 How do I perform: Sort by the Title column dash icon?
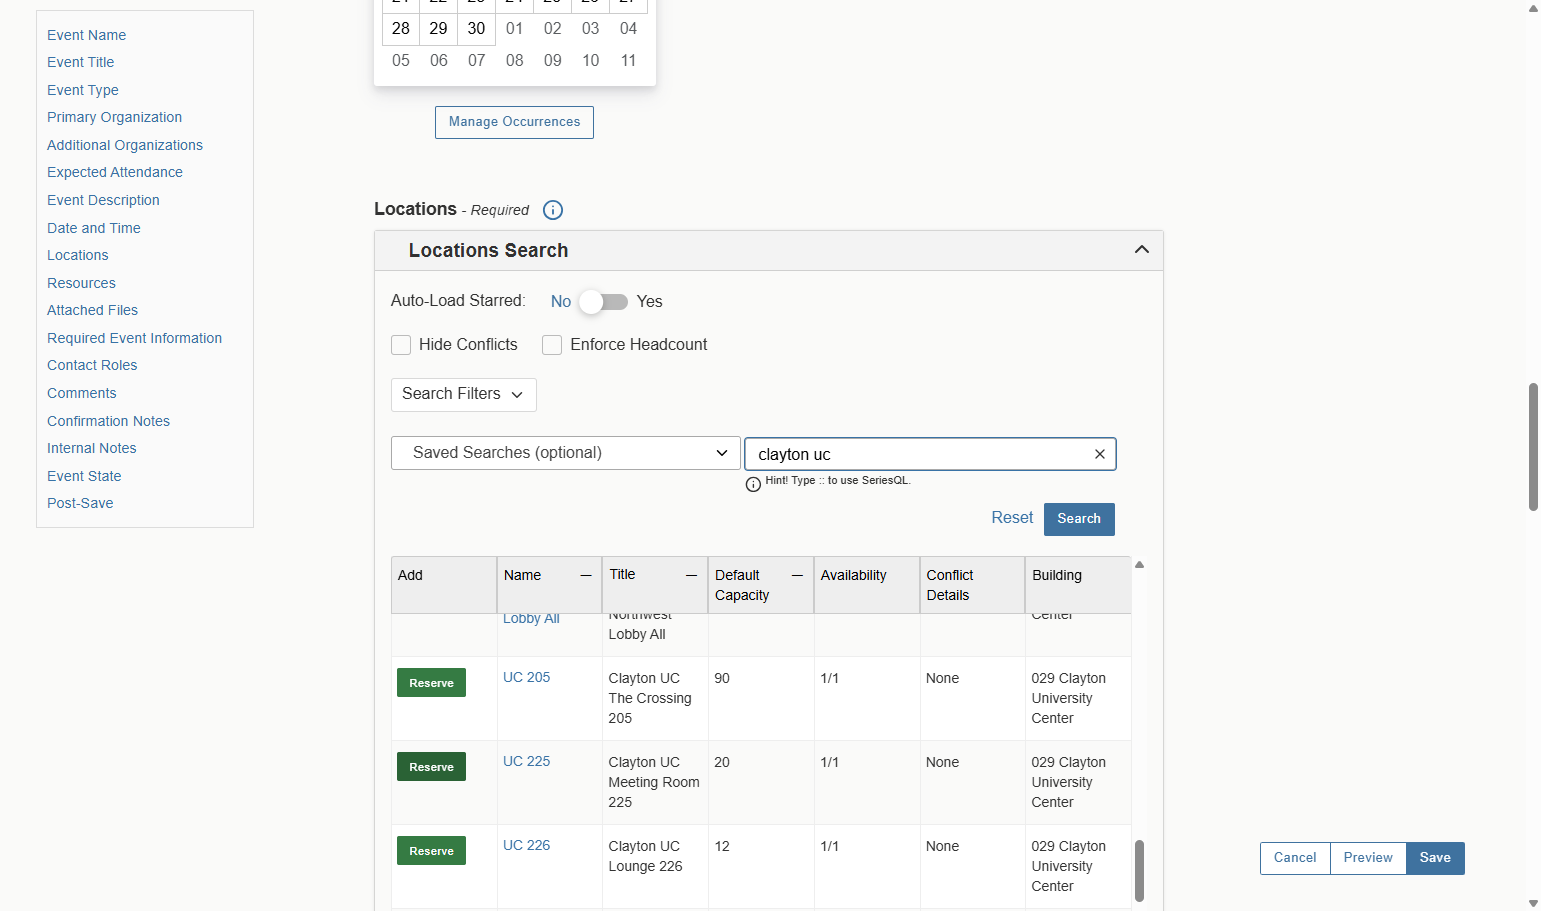(691, 575)
